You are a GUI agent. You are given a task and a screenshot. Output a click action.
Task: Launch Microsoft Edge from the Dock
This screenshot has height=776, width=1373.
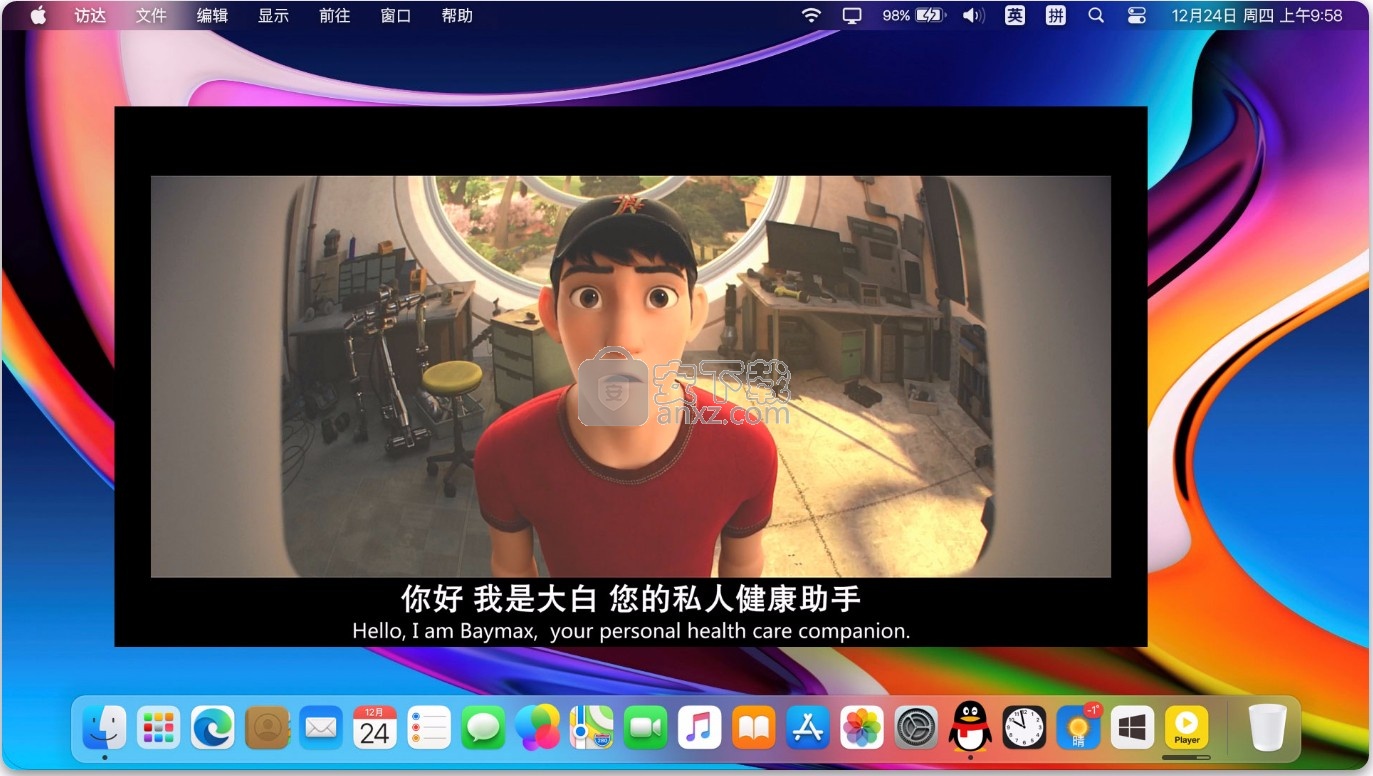213,727
